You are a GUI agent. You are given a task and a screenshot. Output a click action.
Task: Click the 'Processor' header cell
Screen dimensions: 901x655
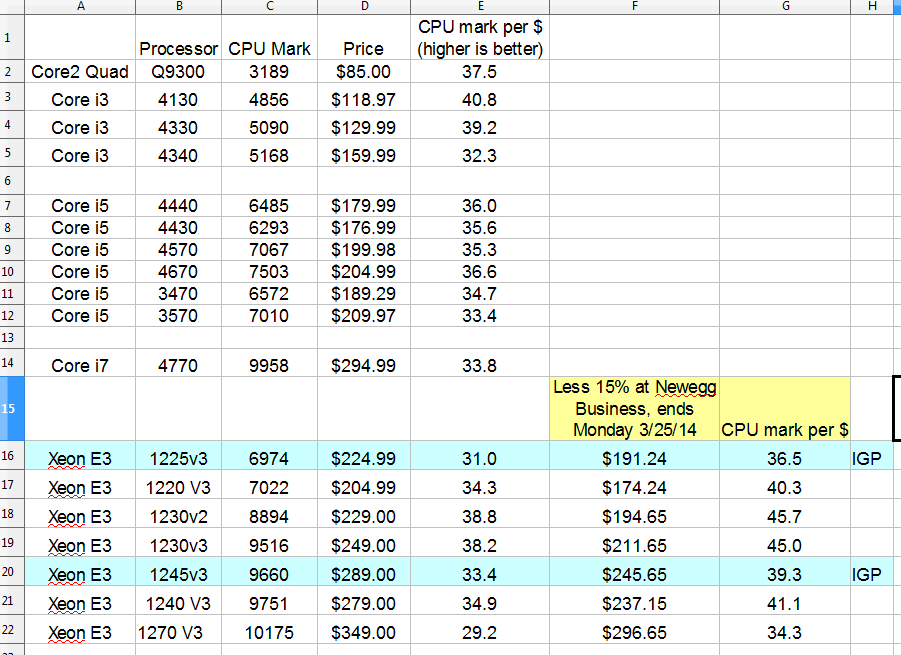[x=179, y=37]
